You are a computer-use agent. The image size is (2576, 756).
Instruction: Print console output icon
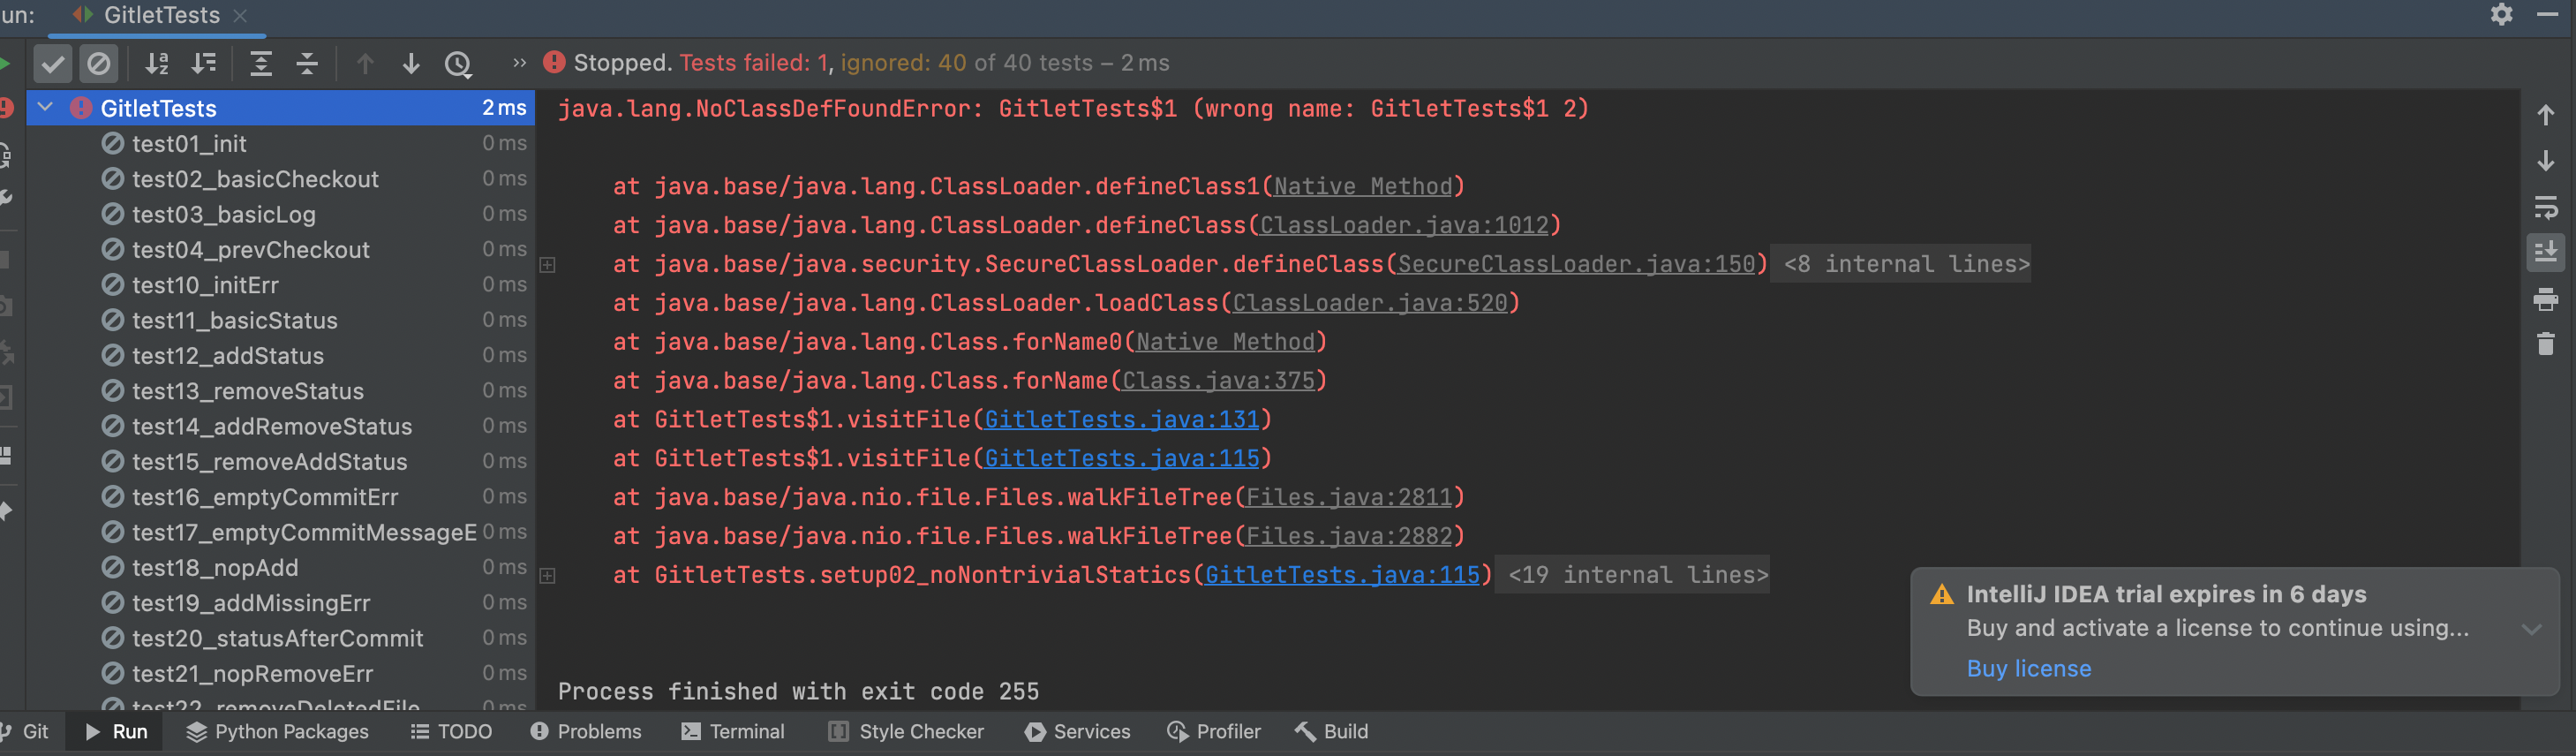tap(2546, 299)
